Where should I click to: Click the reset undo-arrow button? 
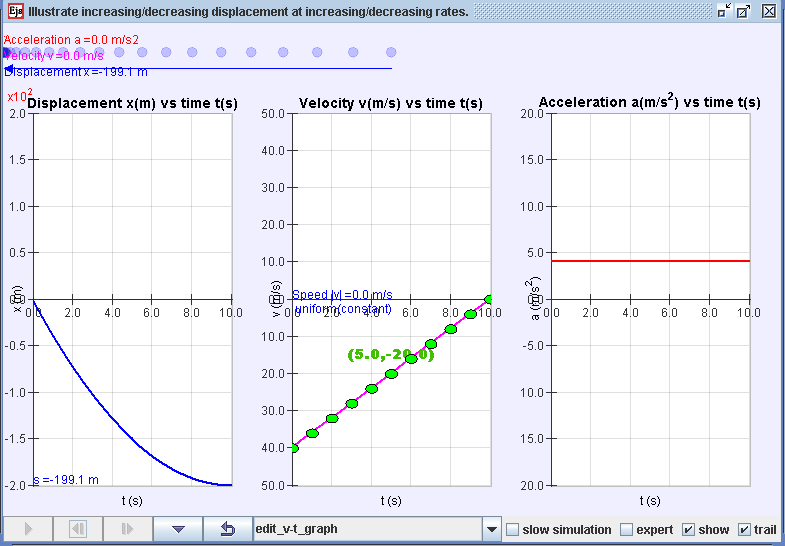[228, 528]
